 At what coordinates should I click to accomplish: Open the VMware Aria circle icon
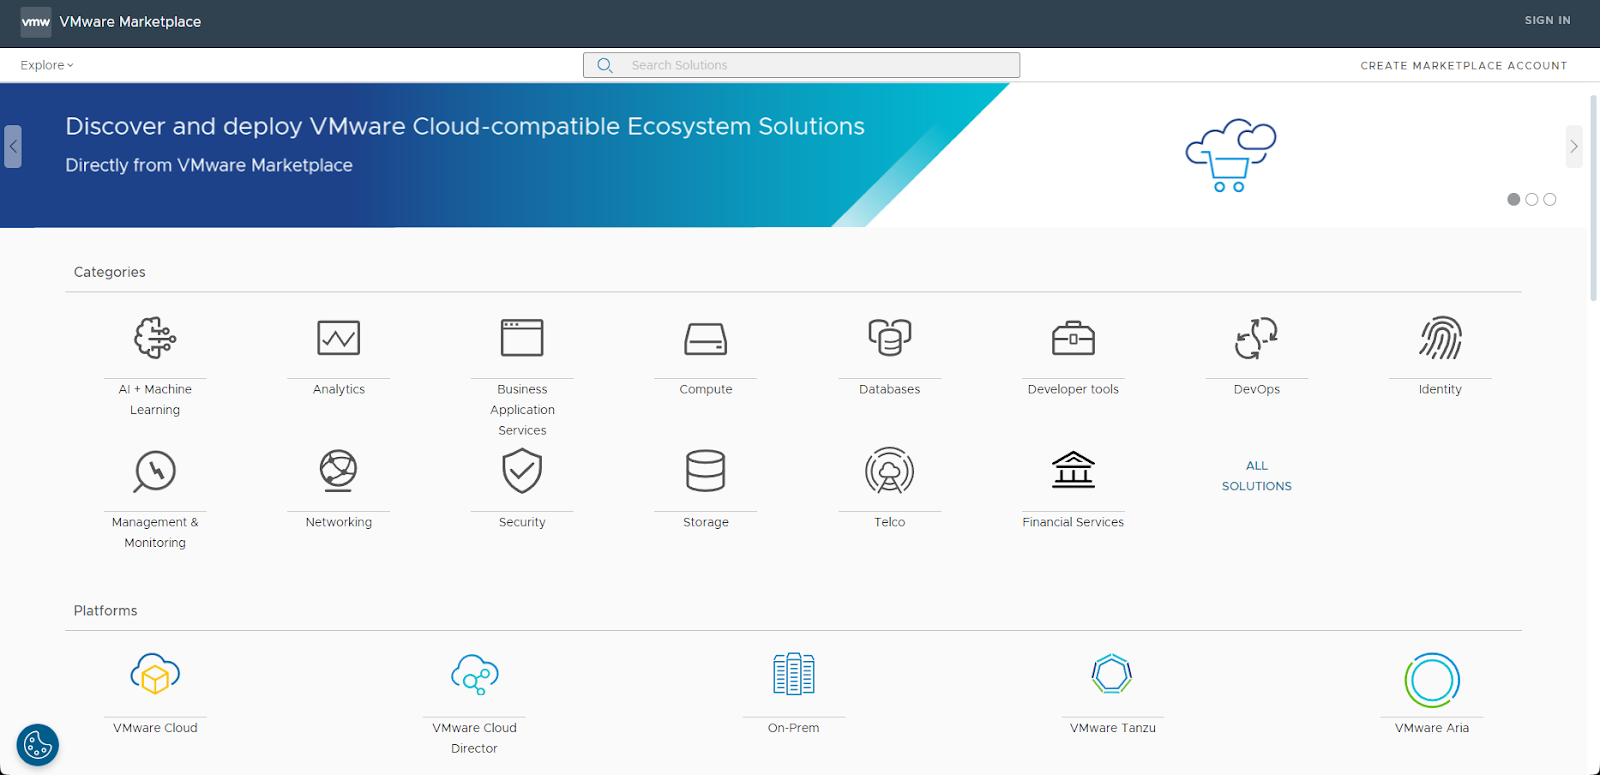coord(1432,680)
